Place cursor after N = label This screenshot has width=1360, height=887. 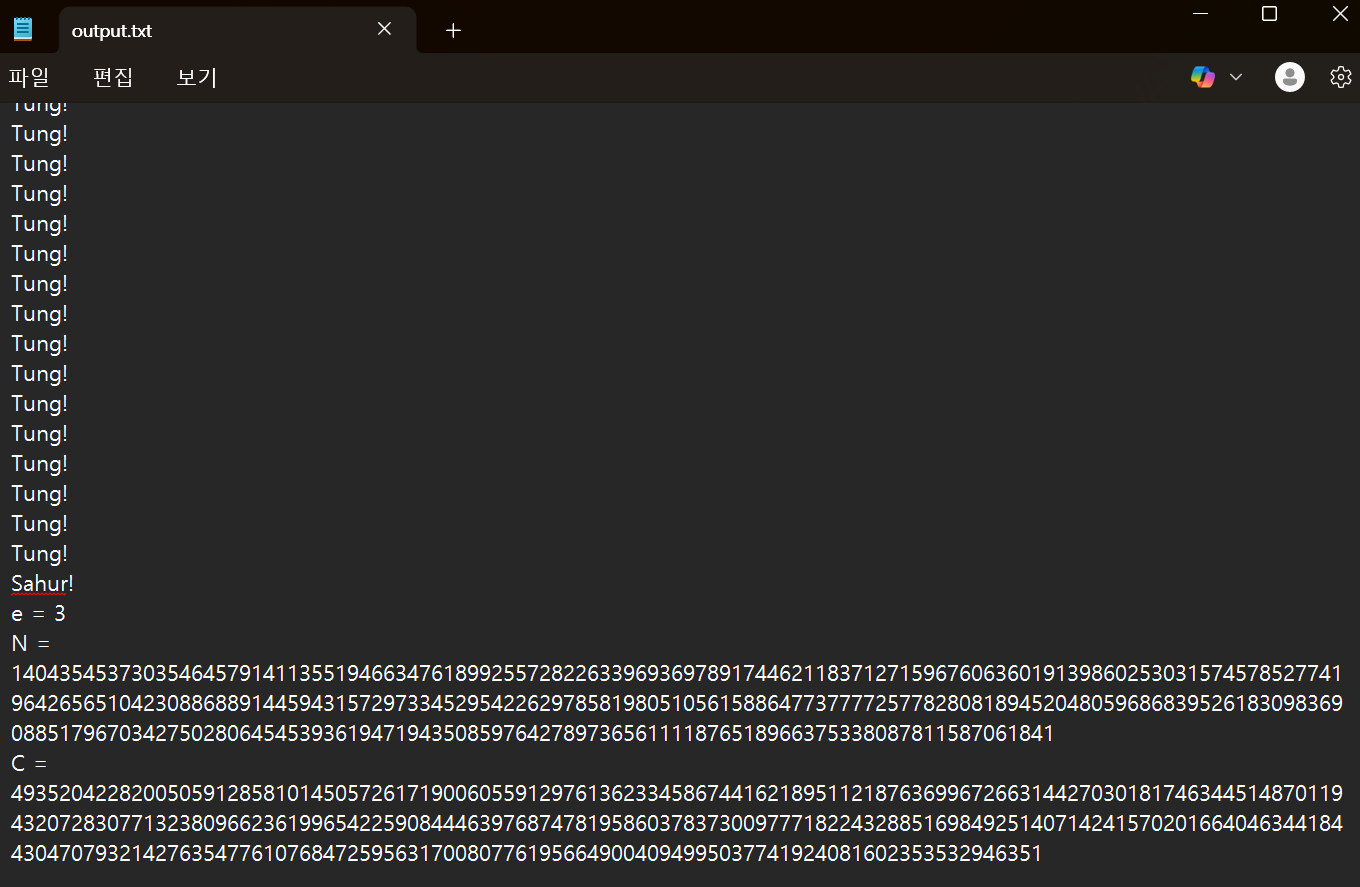45,643
